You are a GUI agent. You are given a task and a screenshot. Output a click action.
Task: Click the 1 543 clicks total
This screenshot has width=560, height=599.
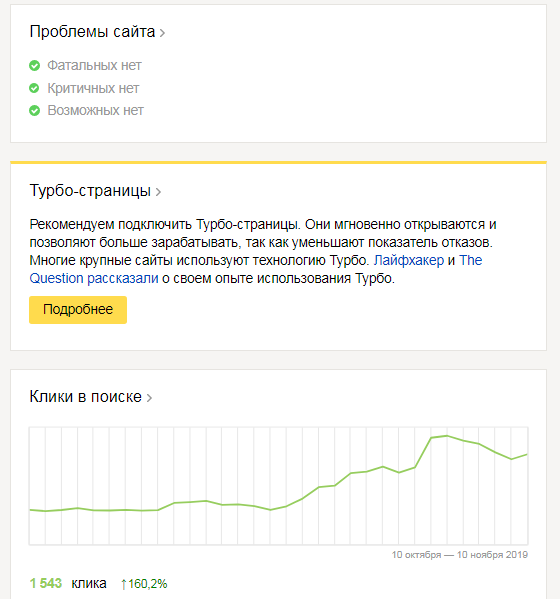click(x=46, y=583)
